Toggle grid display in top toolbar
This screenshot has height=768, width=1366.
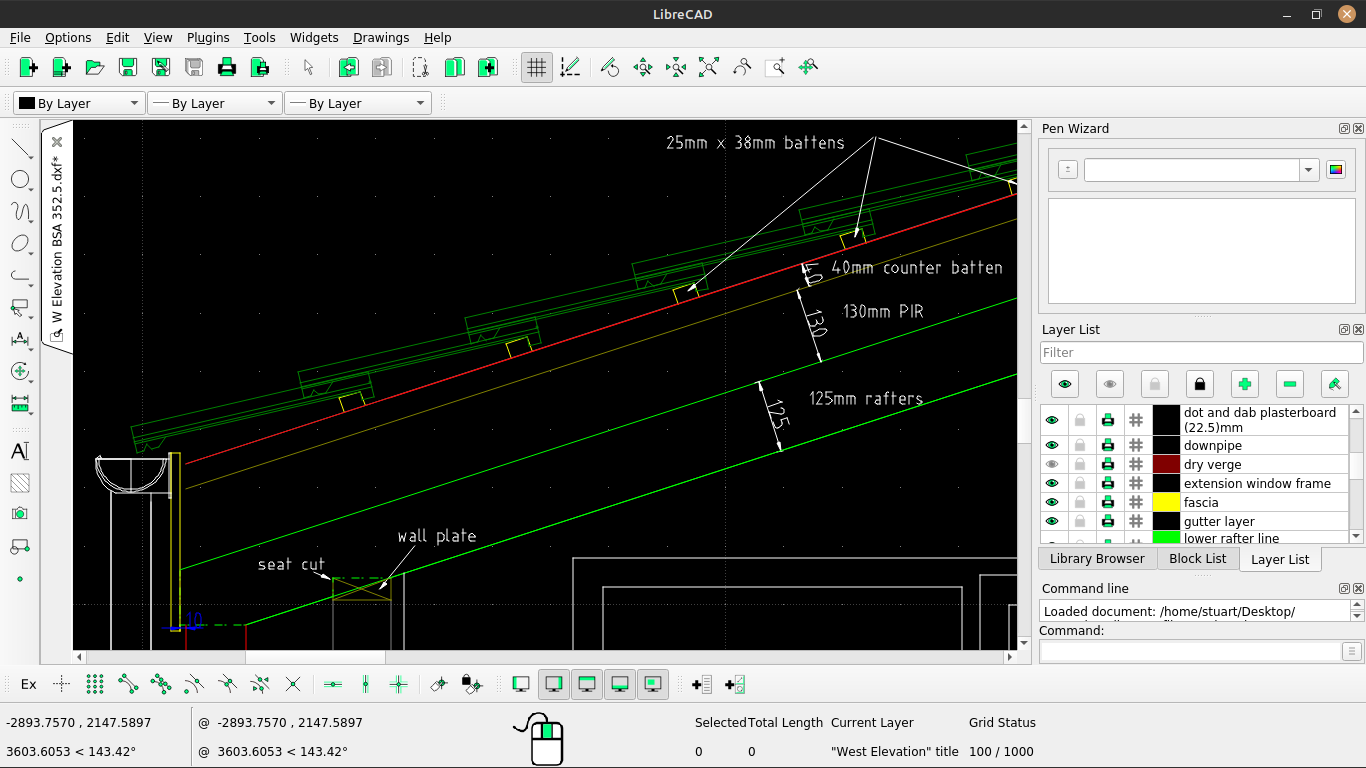[x=537, y=68]
